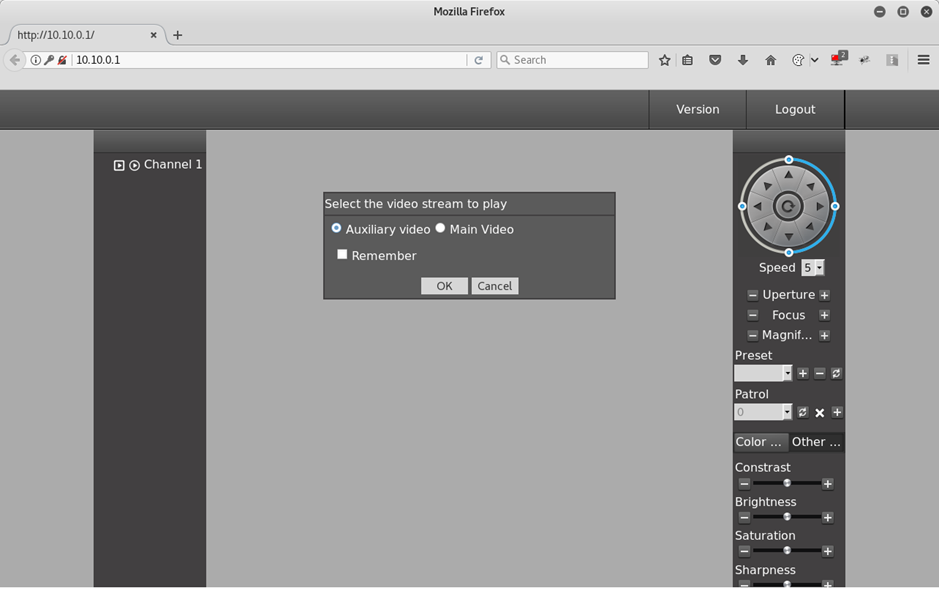Increase Saturation with the plus button
Viewport: 939px width, 599px height.
(x=828, y=551)
